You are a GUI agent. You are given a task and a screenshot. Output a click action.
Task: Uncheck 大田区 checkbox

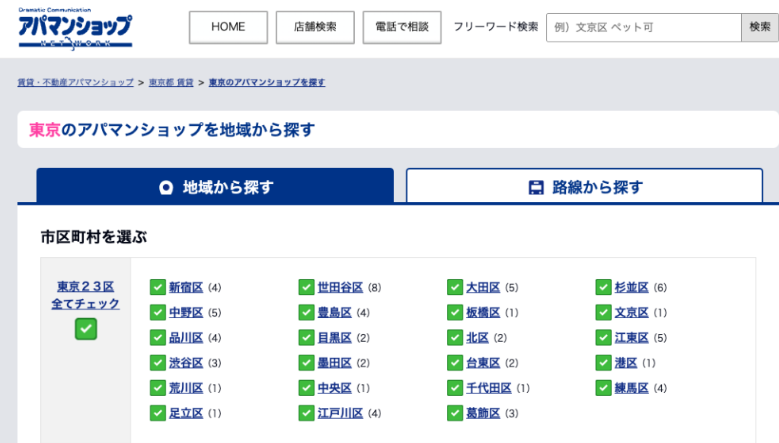click(x=455, y=287)
